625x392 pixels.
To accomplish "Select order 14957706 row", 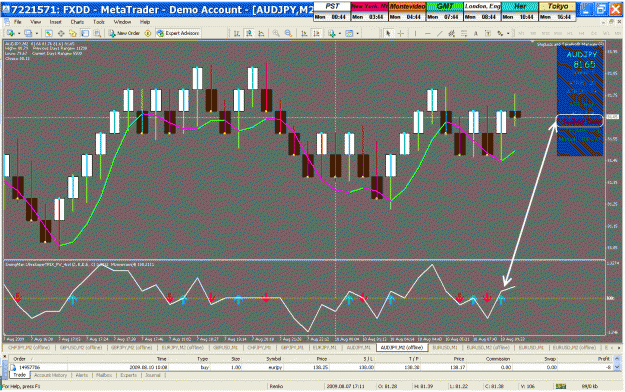I will click(x=311, y=367).
